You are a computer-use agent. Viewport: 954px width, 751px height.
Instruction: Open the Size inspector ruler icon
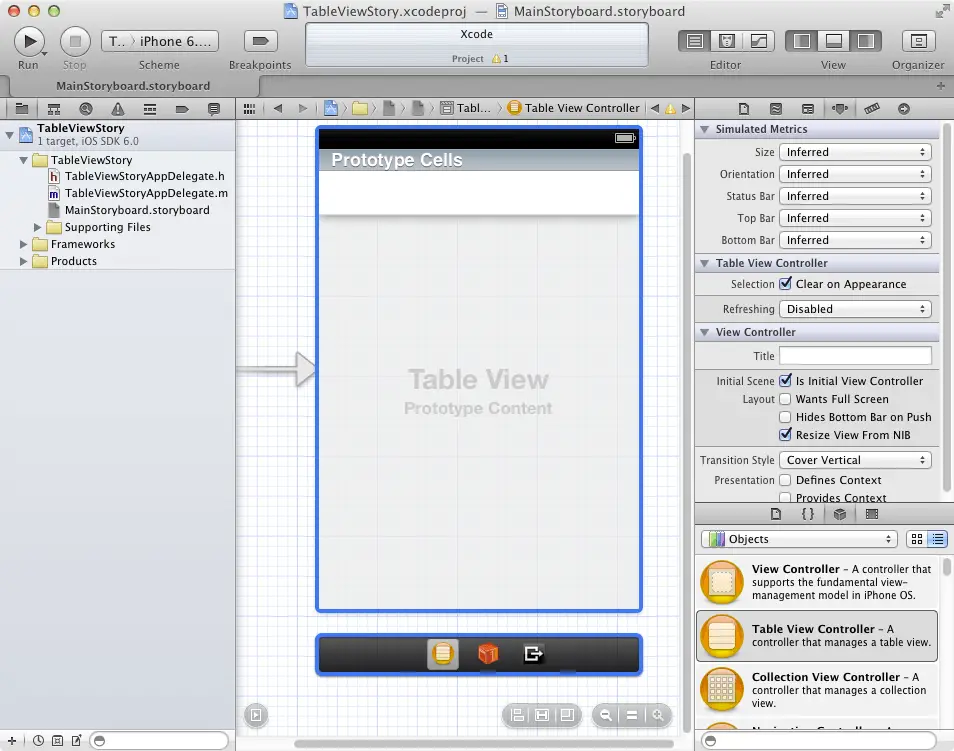pos(873,108)
